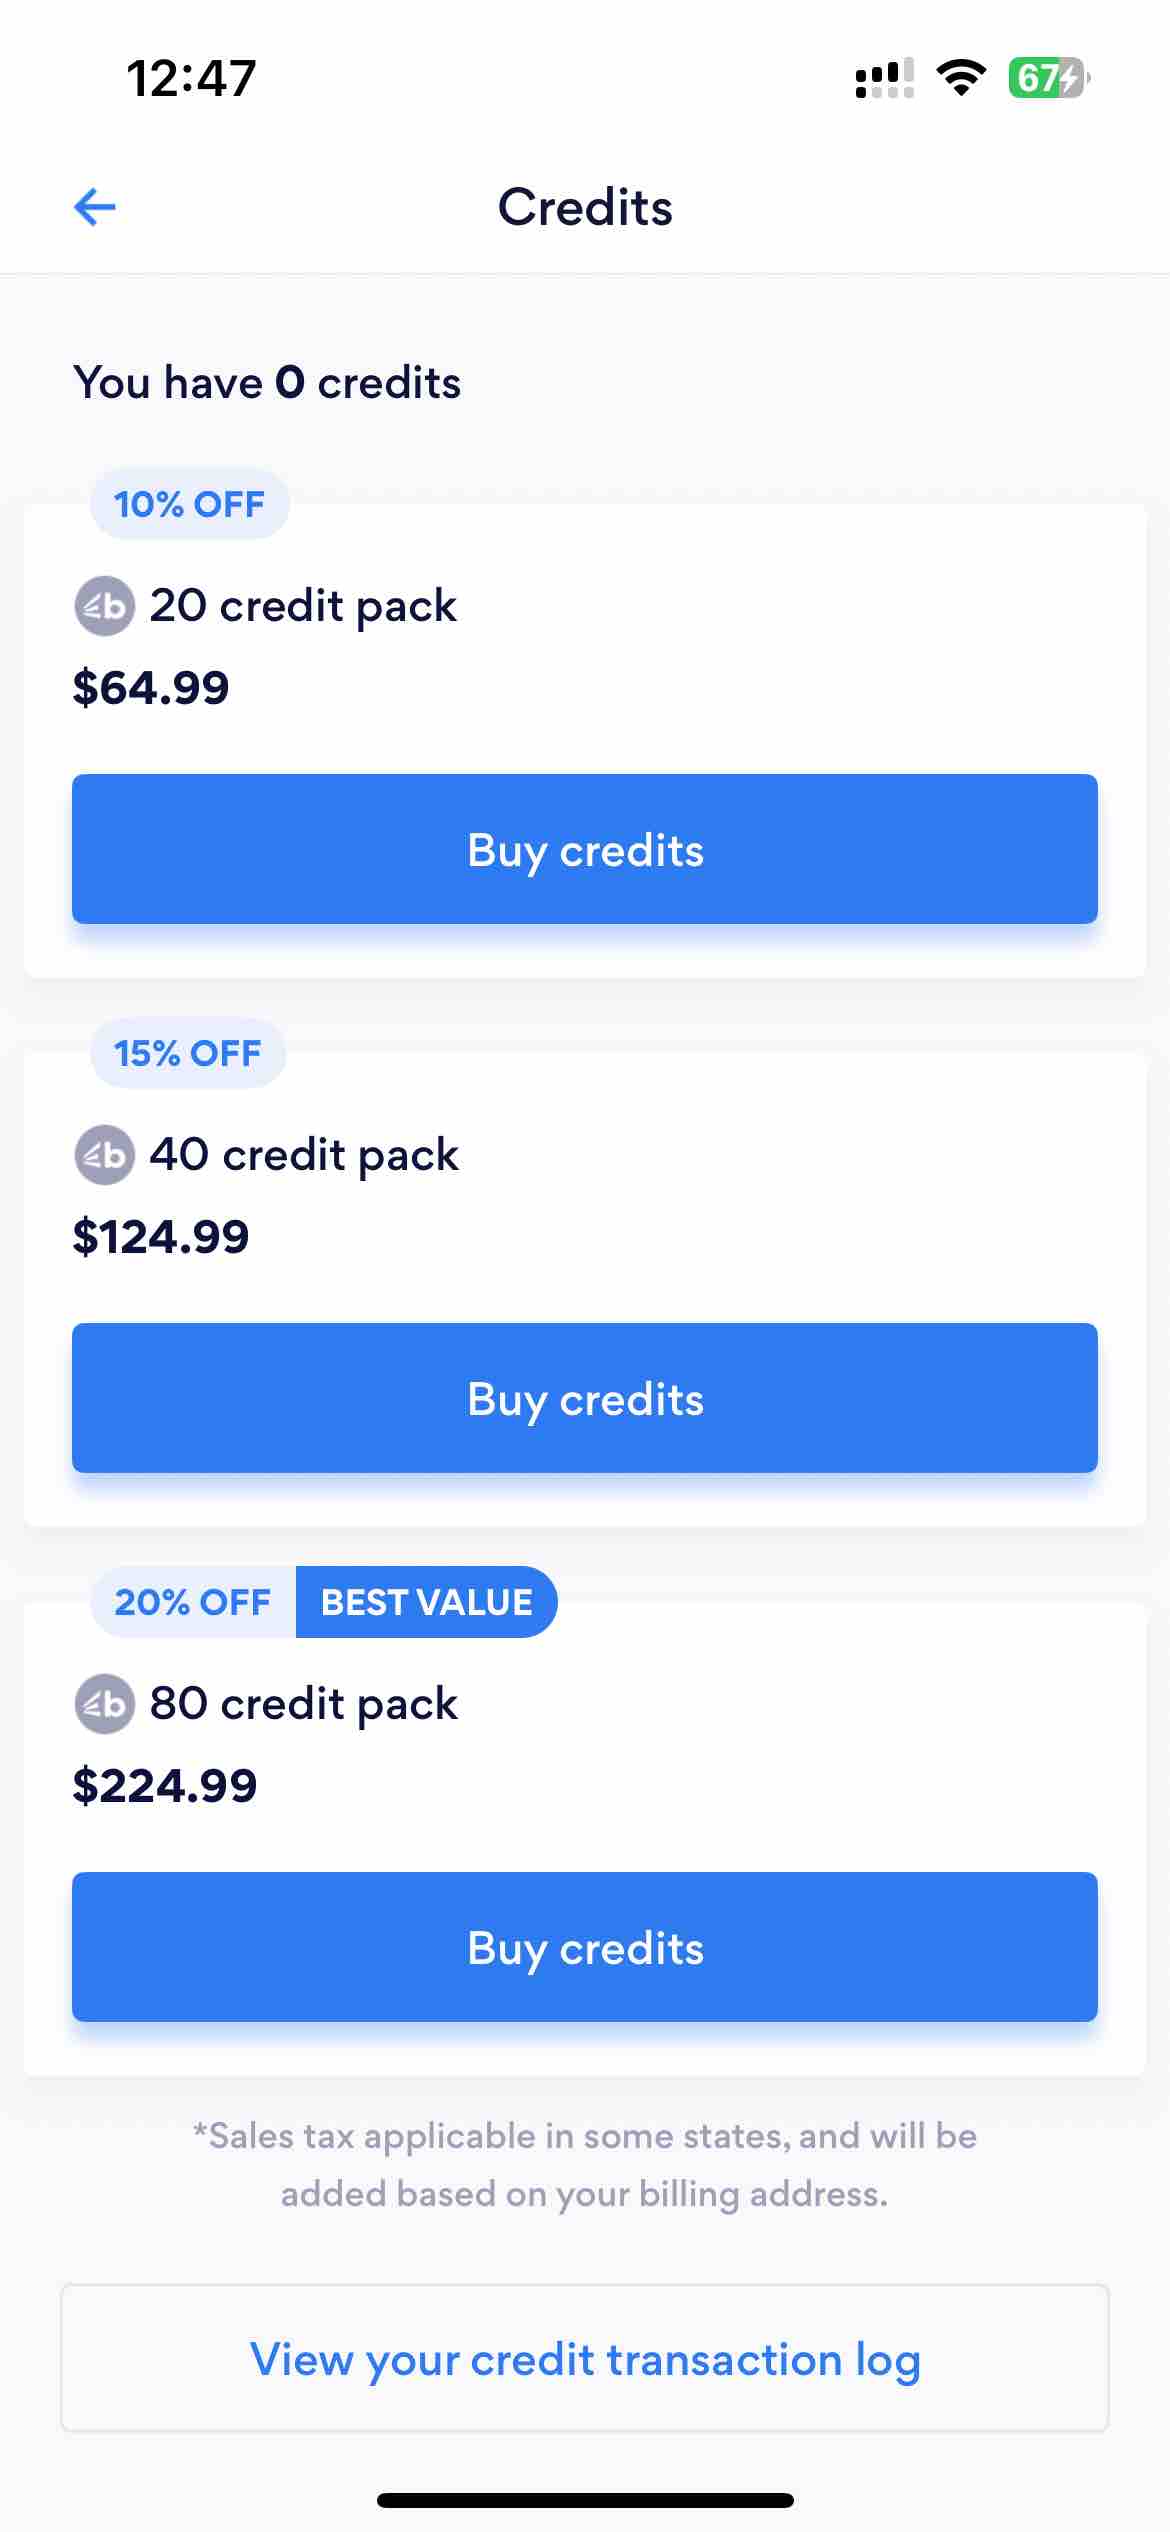Tap the 20% OFF badge
1170x2532 pixels.
[x=193, y=1602]
